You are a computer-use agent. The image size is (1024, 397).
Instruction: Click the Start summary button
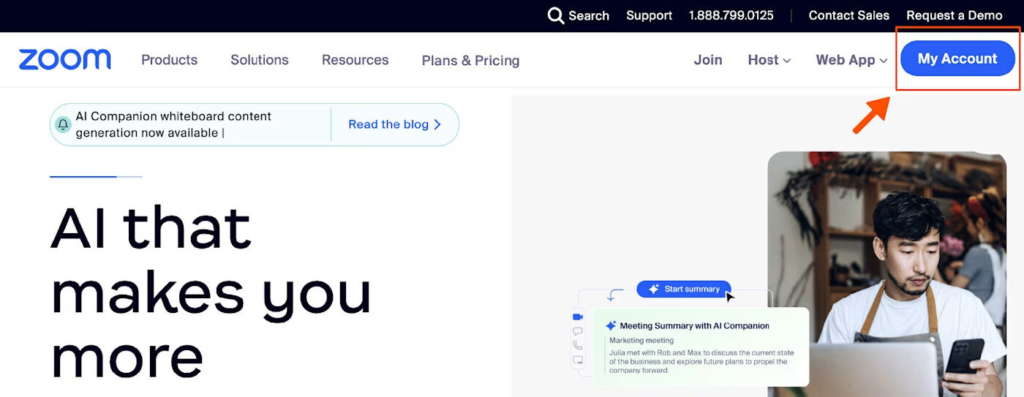pyautogui.click(x=684, y=289)
